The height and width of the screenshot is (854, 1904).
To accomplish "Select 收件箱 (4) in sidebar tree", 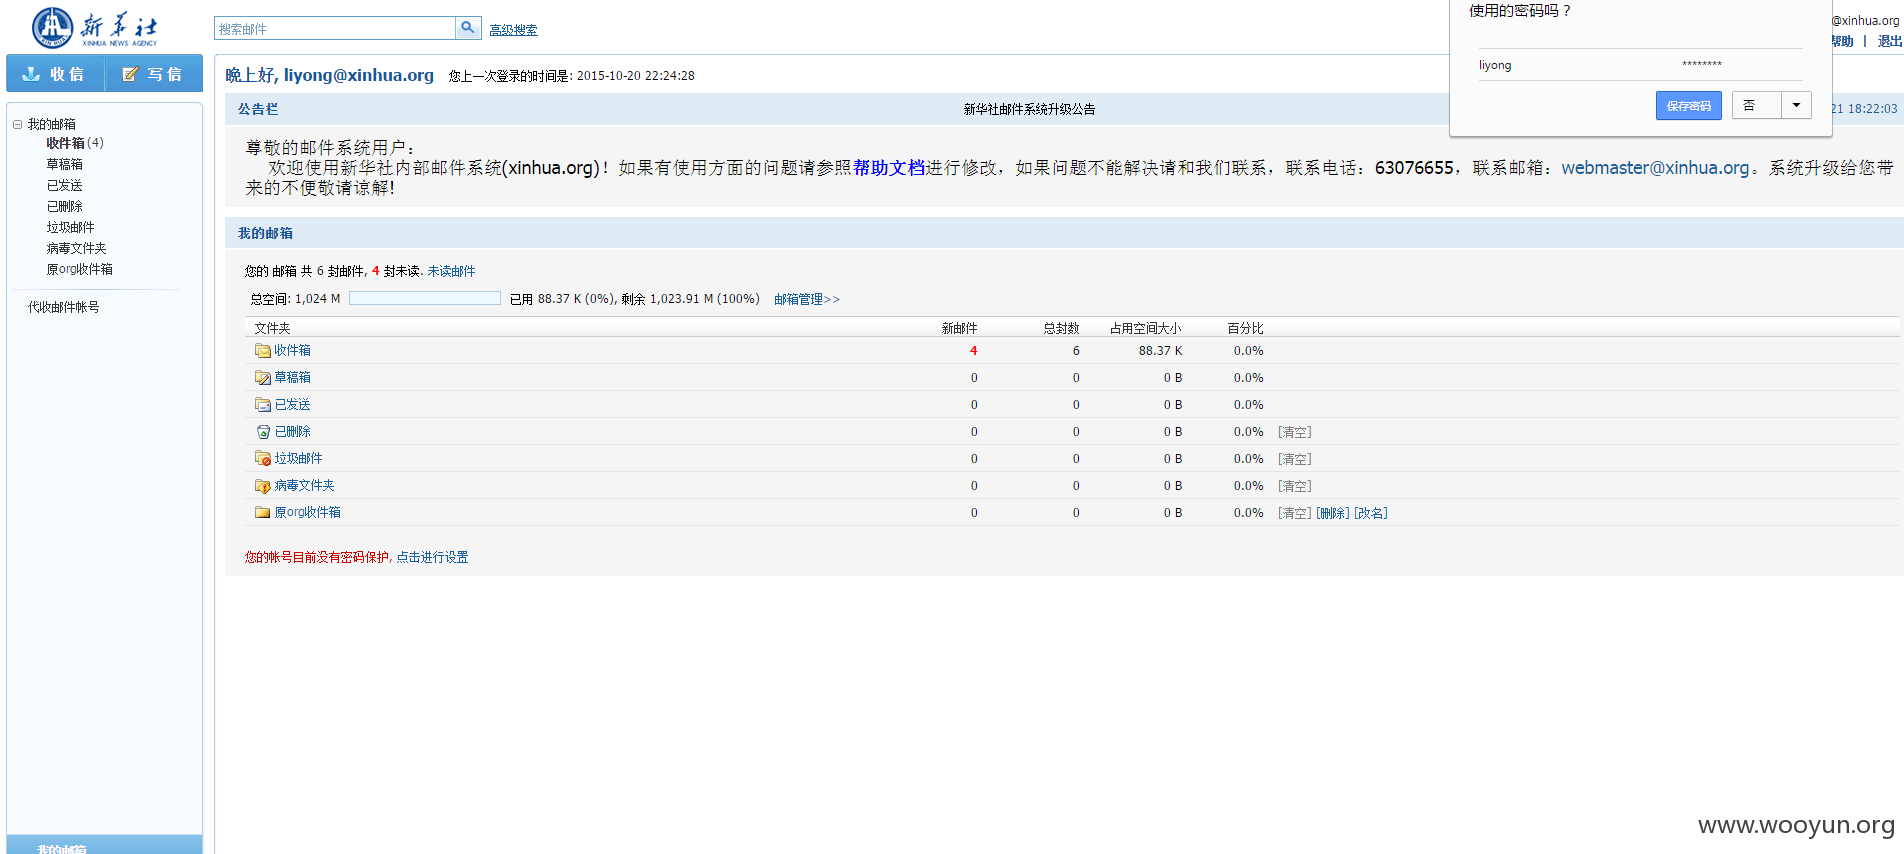I will (75, 143).
